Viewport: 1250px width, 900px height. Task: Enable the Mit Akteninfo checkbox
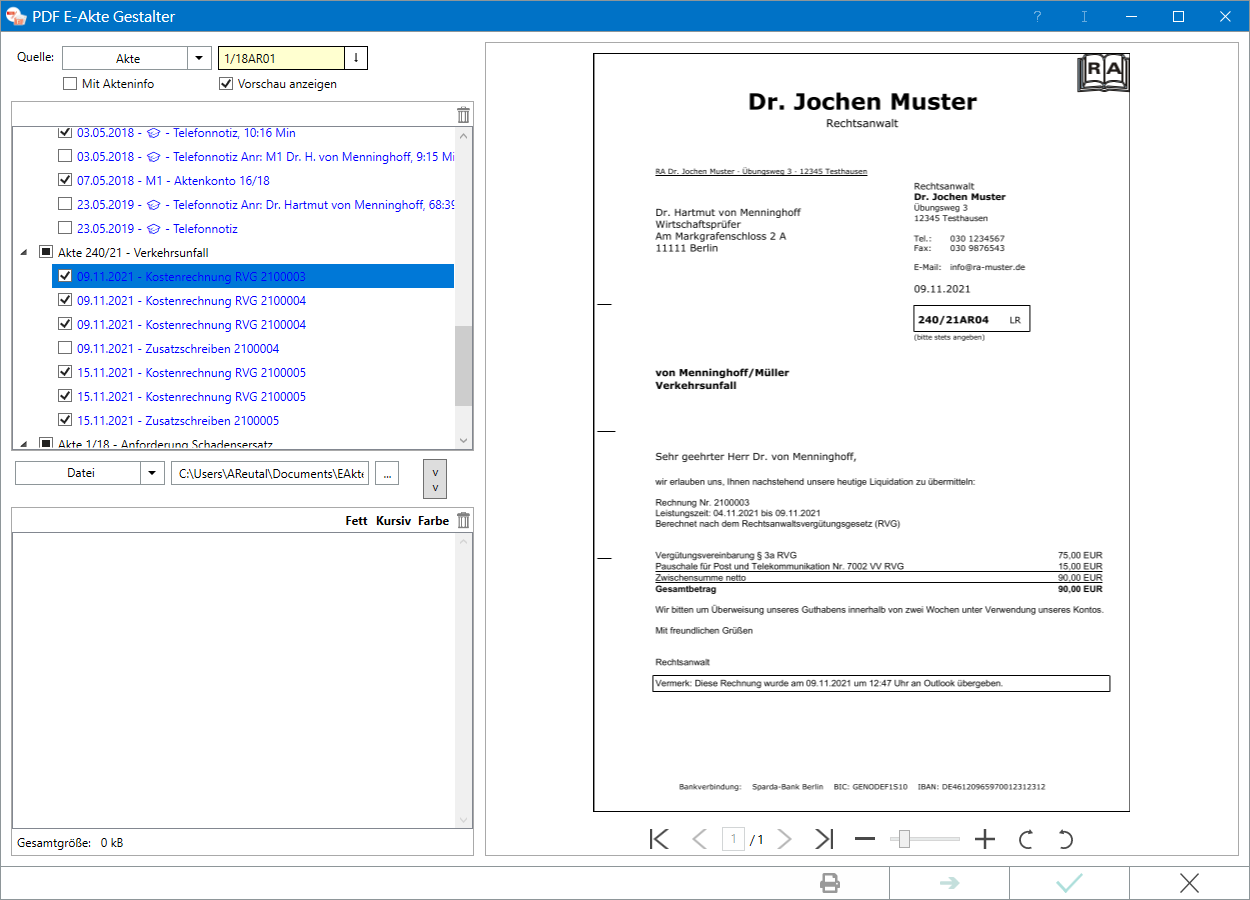(70, 84)
